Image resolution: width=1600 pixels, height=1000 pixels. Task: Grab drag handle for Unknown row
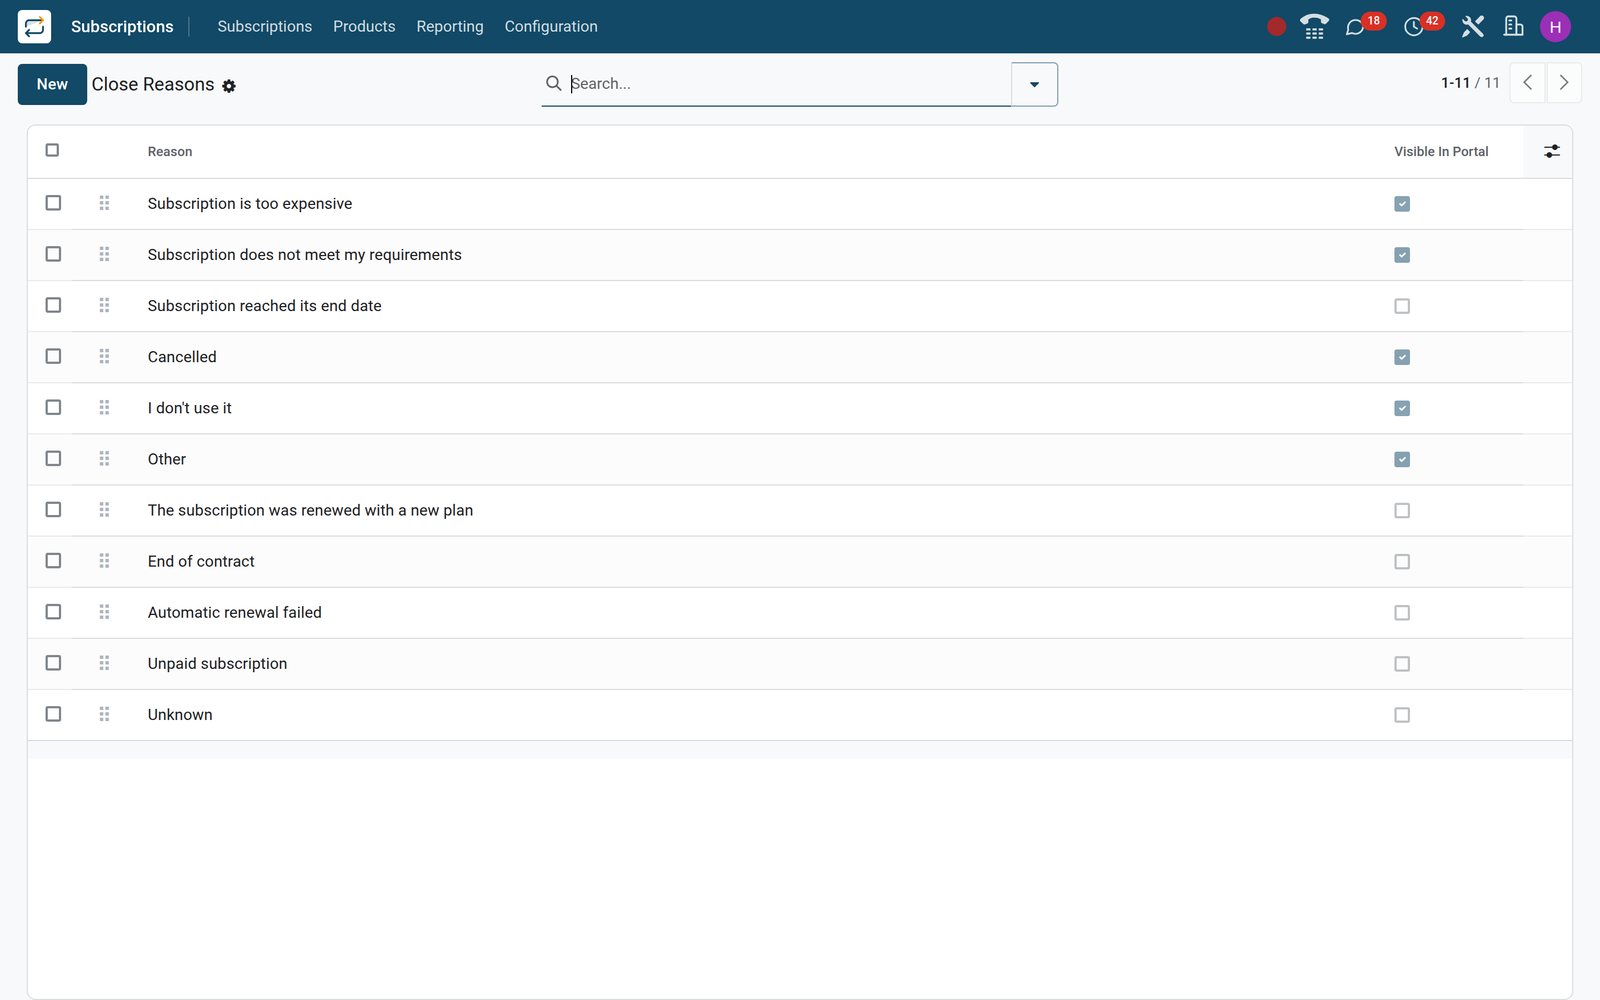point(104,714)
